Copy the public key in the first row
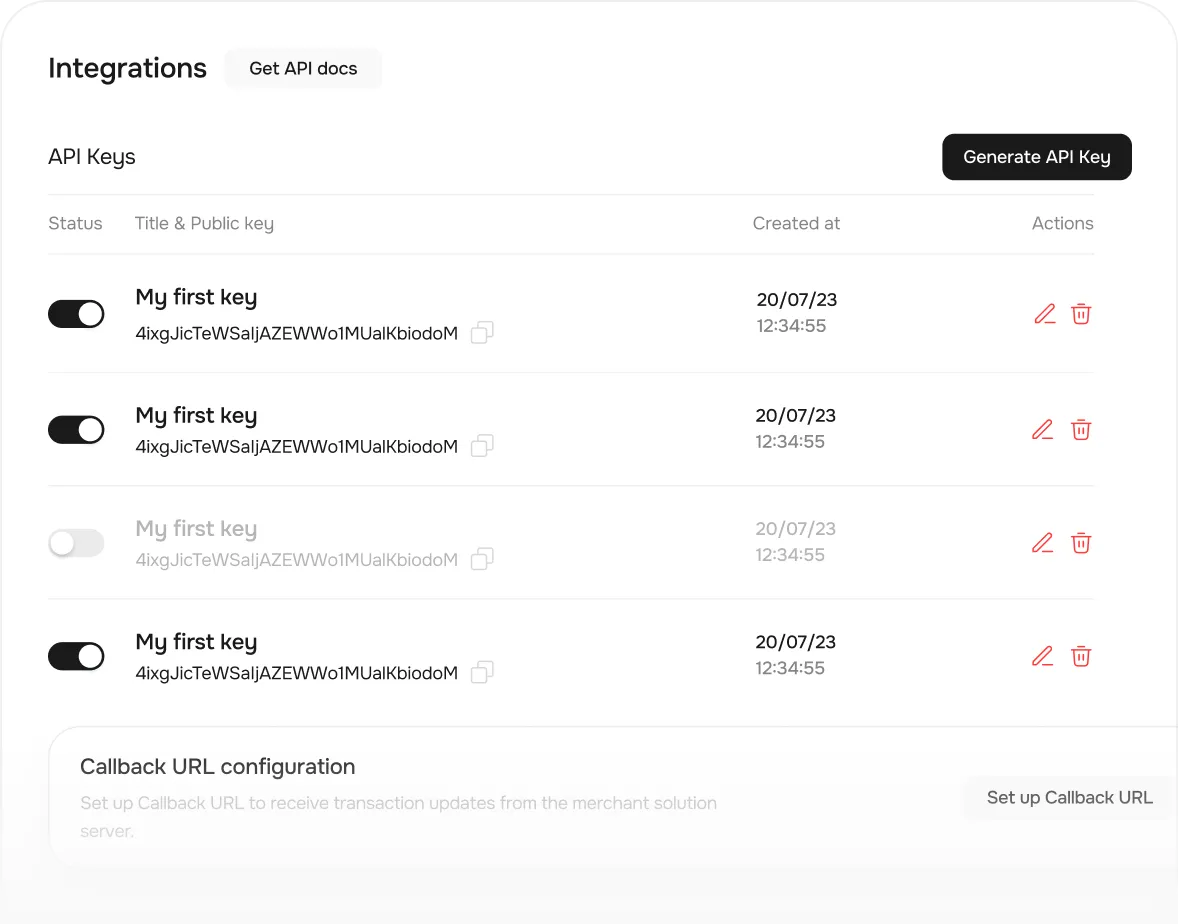1178x924 pixels. [x=482, y=332]
